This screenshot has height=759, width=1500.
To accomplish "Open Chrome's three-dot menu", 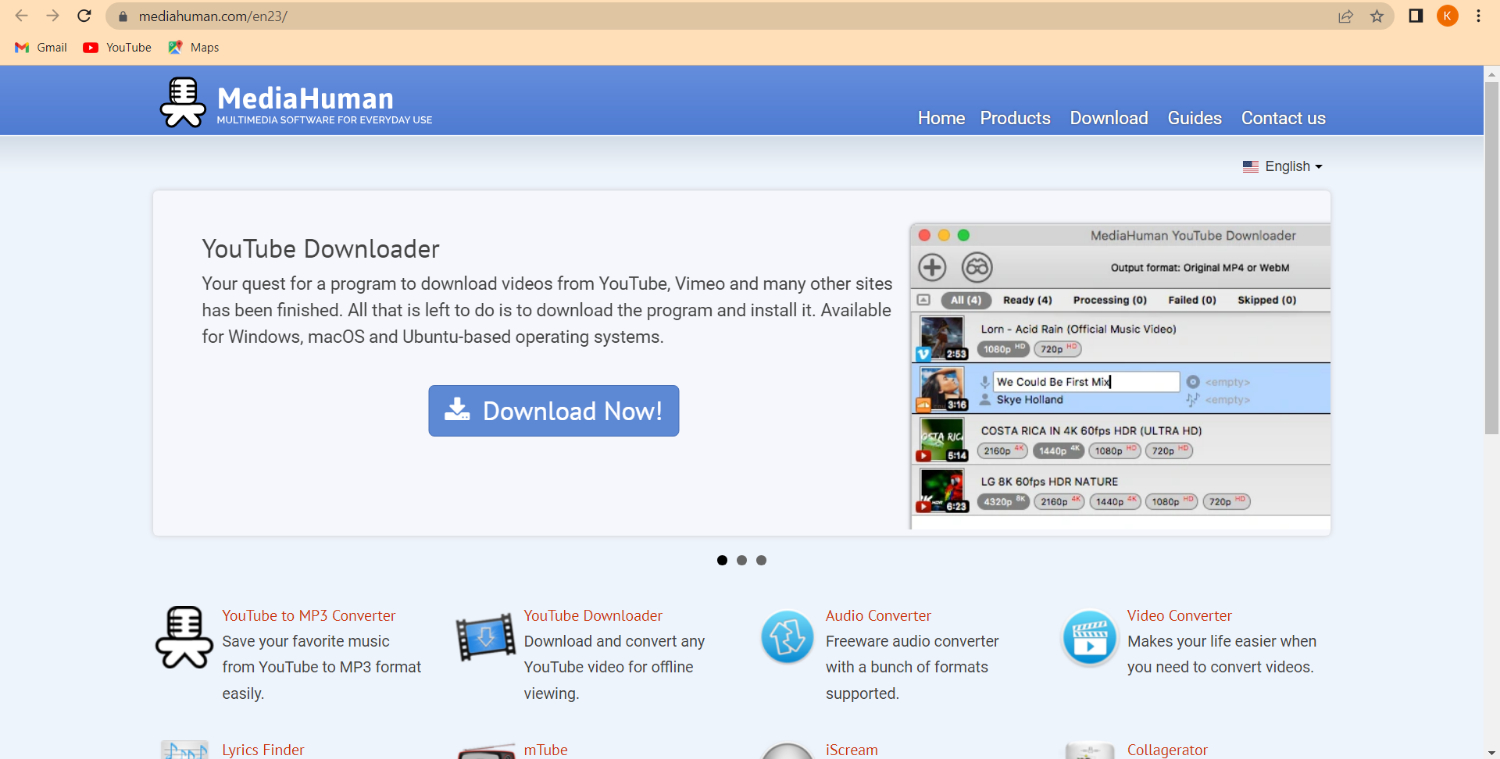I will pos(1479,16).
